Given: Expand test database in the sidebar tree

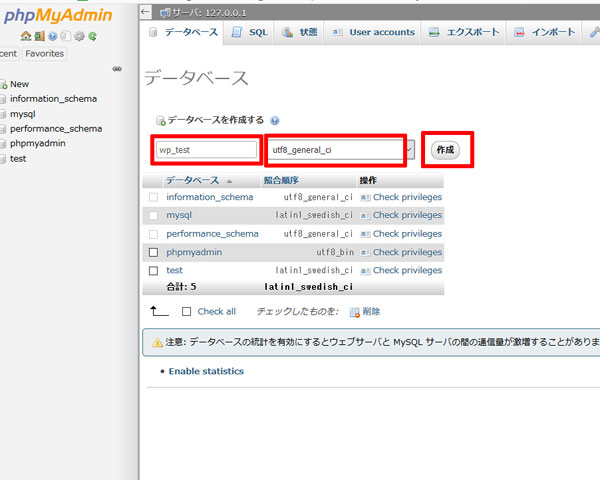Looking at the screenshot, I should (x=3, y=159).
